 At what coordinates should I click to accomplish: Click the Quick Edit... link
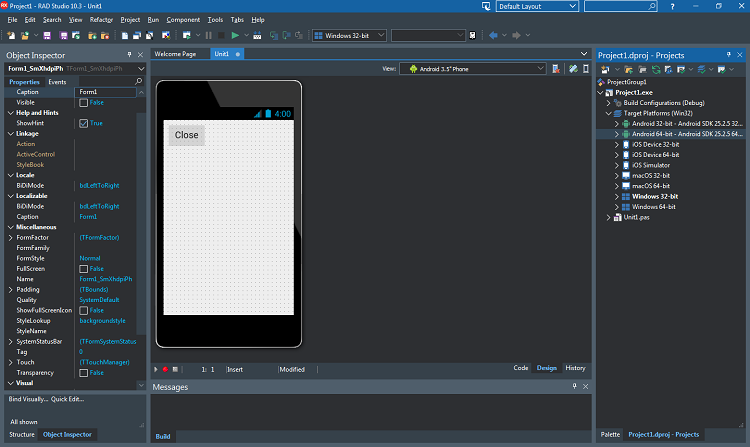tap(67, 399)
